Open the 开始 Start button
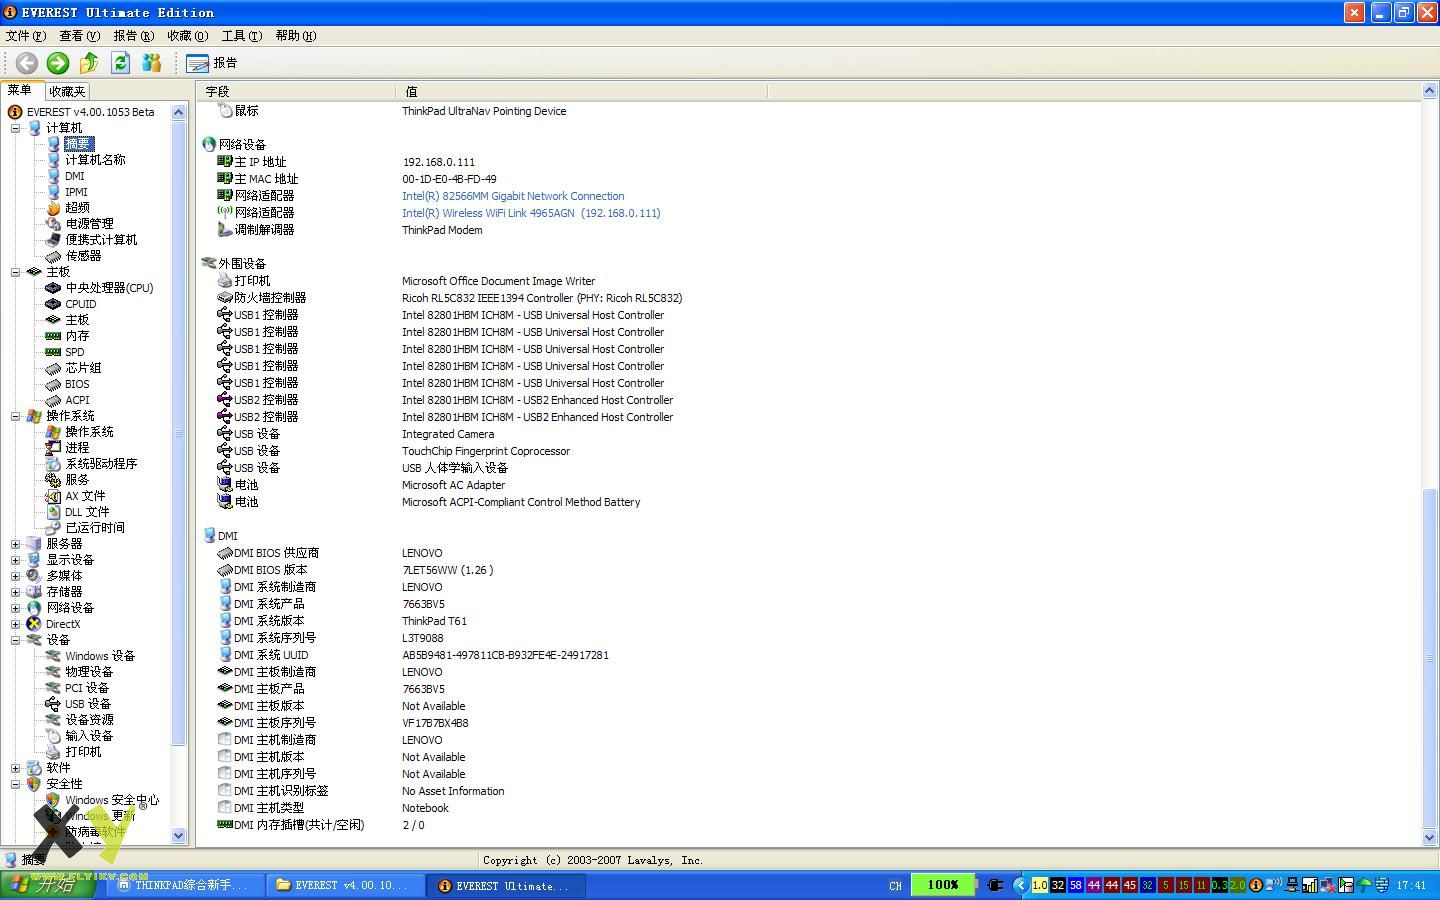The height and width of the screenshot is (900, 1440). pos(50,885)
